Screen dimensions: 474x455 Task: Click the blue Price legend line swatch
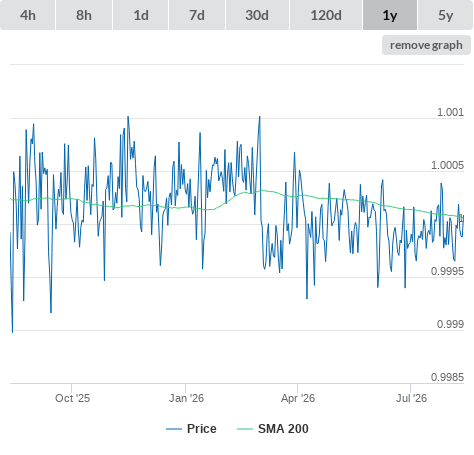coord(174,429)
